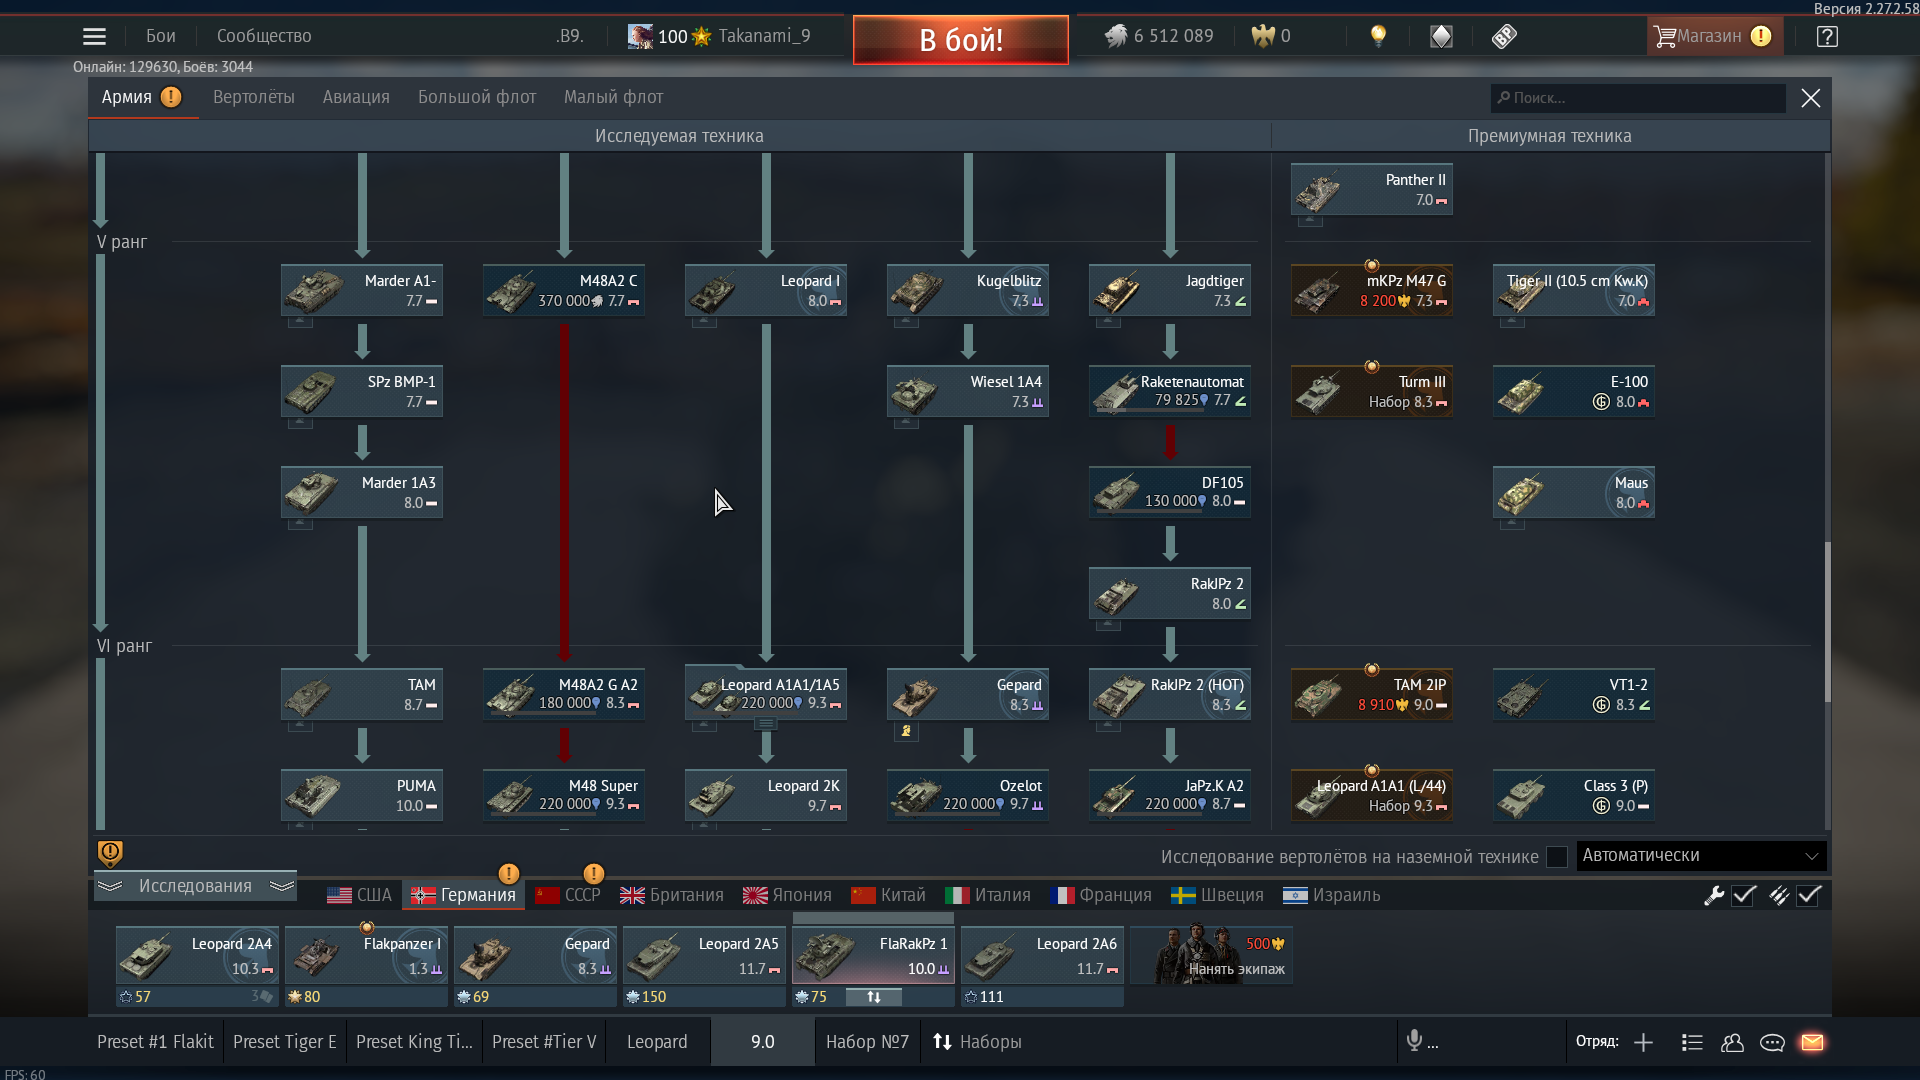Open the ticket/coupon icon in top bar
Screen dimensions: 1920x1080
[x=1504, y=37]
